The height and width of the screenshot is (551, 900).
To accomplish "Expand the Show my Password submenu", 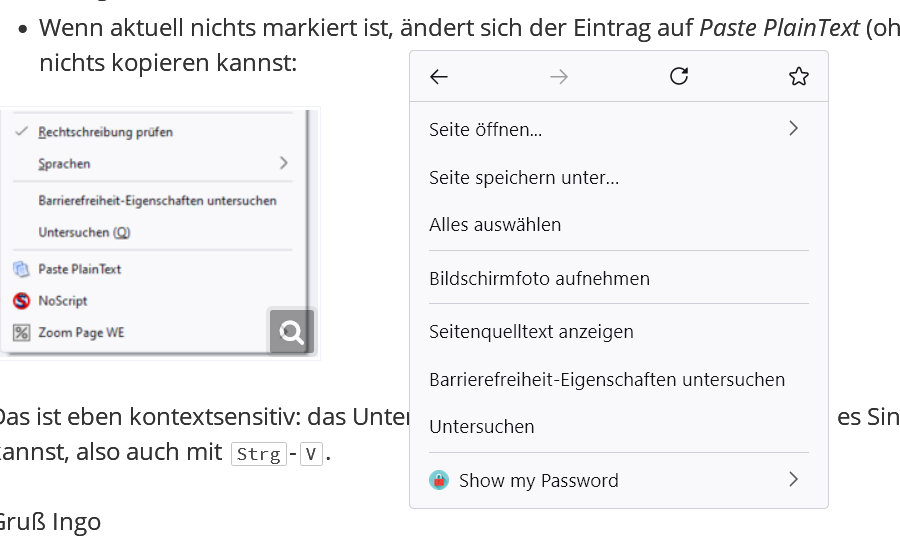I will pyautogui.click(x=793, y=480).
